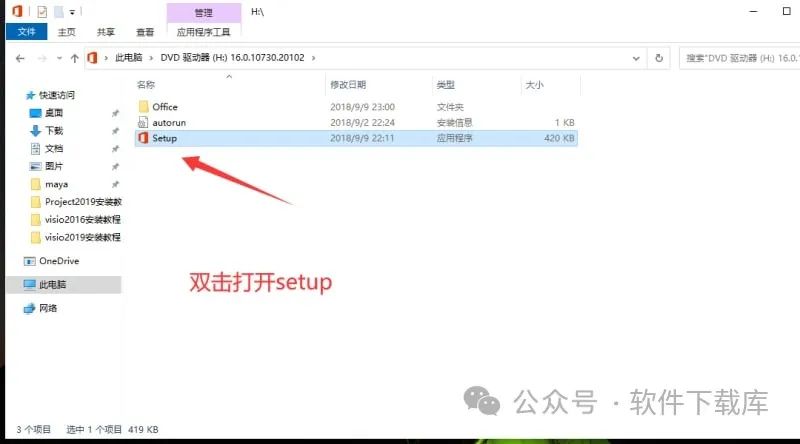The height and width of the screenshot is (444, 800).
Task: Click DVD 驱动器 (H:) breadcrumb segment
Action: 232,58
